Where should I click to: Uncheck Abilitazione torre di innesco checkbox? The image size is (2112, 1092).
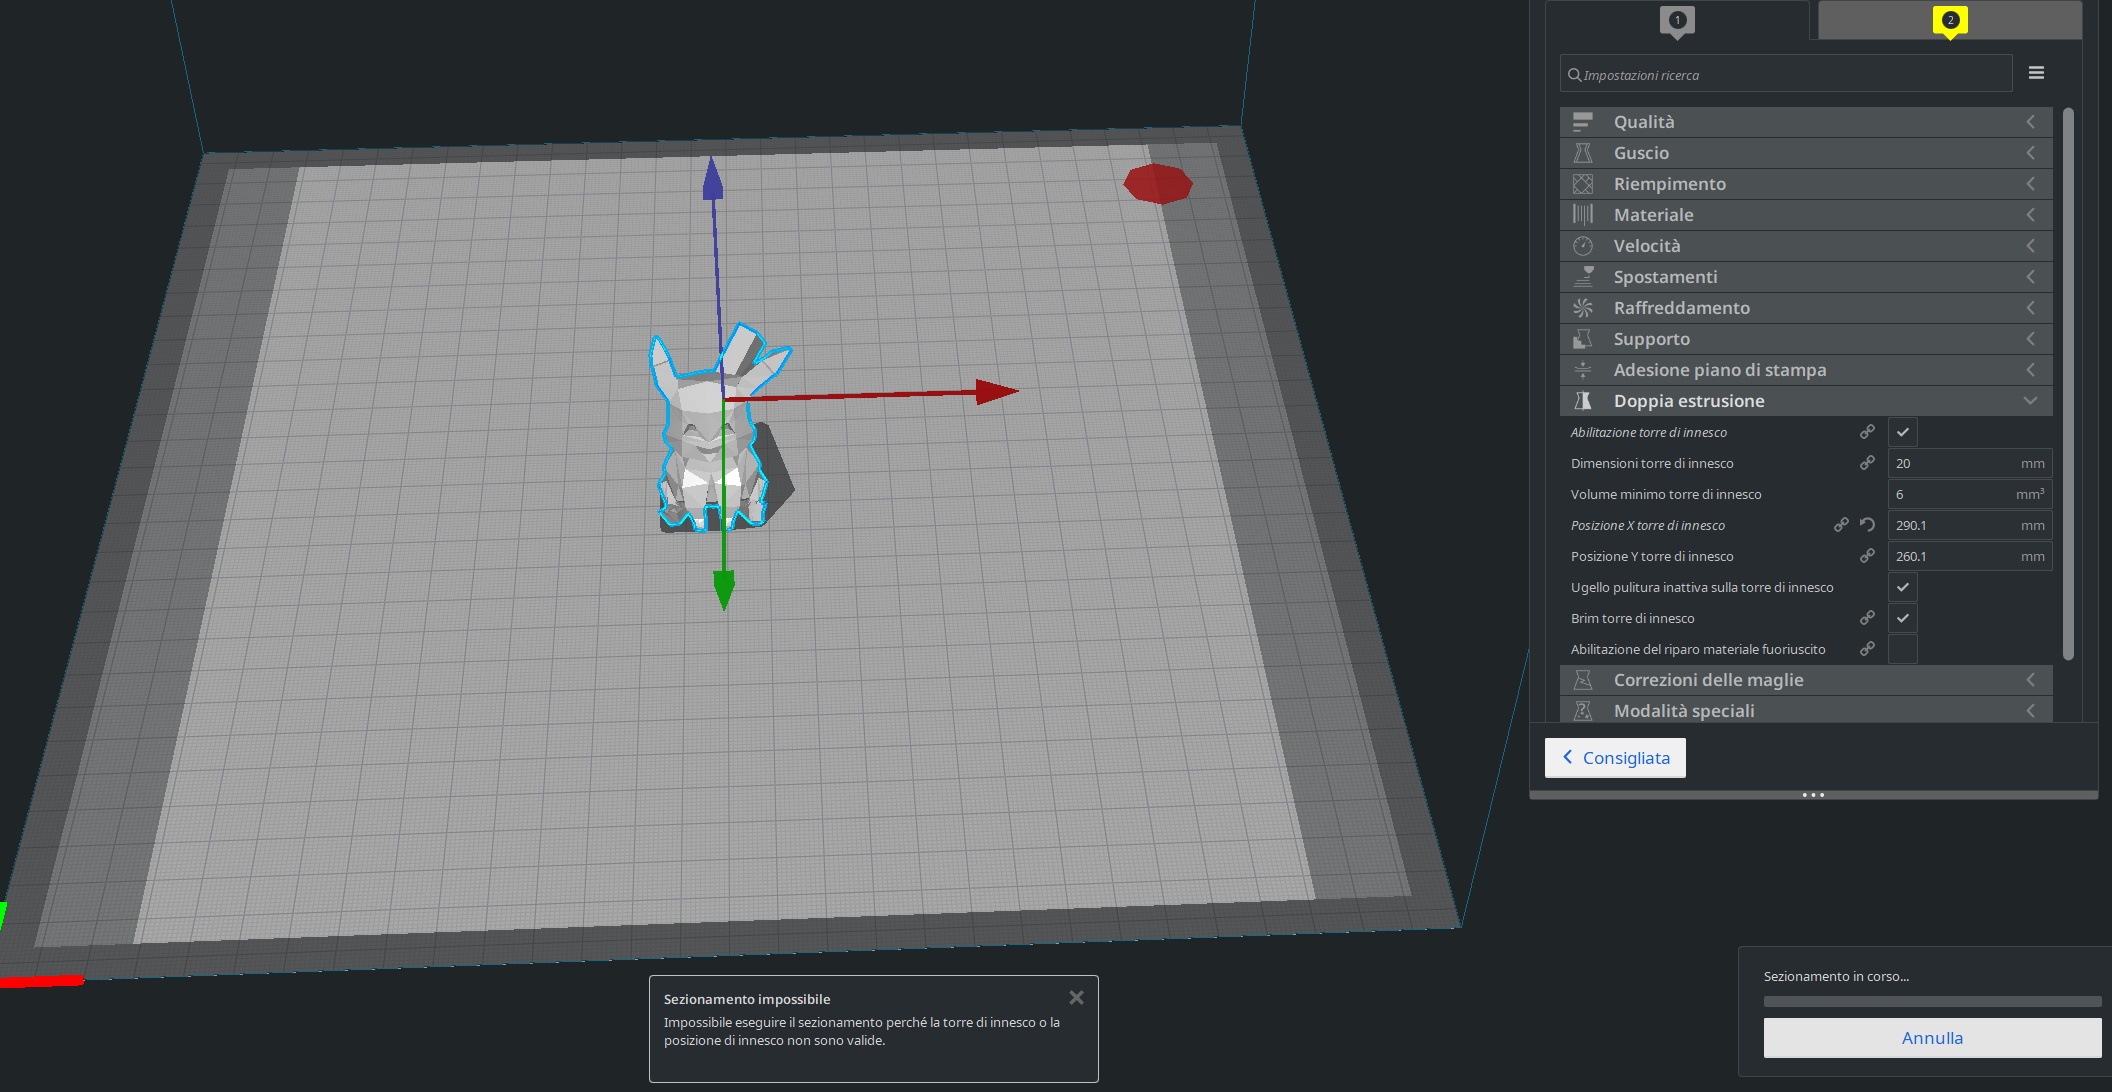pos(1902,432)
